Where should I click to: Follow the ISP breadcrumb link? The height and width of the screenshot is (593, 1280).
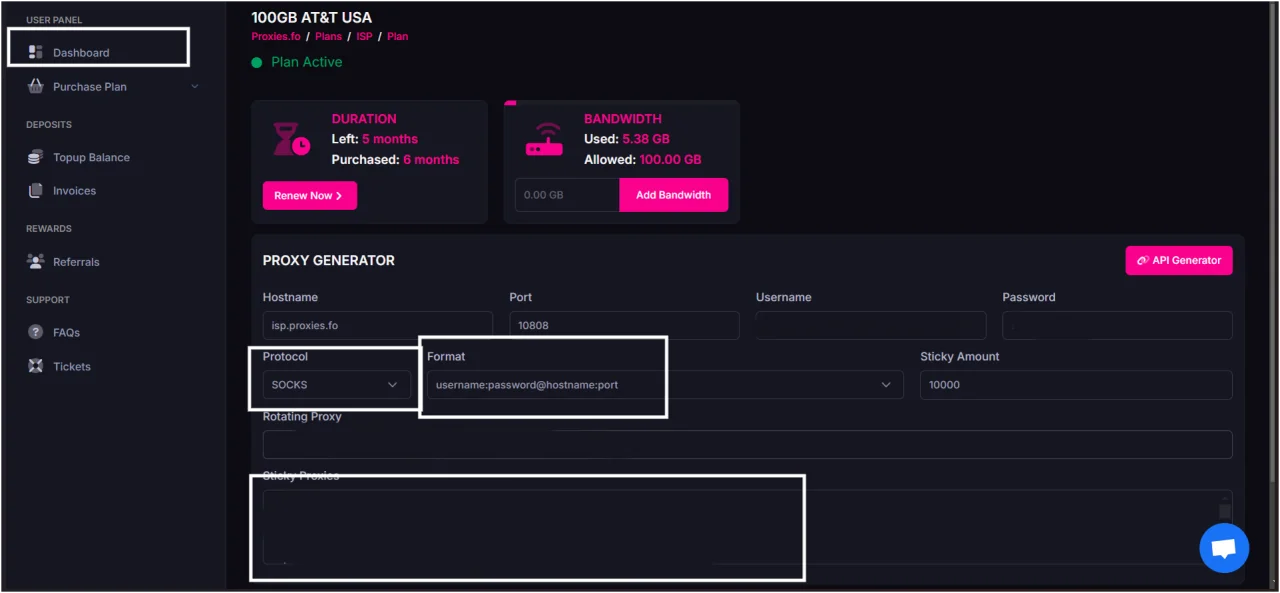(364, 36)
